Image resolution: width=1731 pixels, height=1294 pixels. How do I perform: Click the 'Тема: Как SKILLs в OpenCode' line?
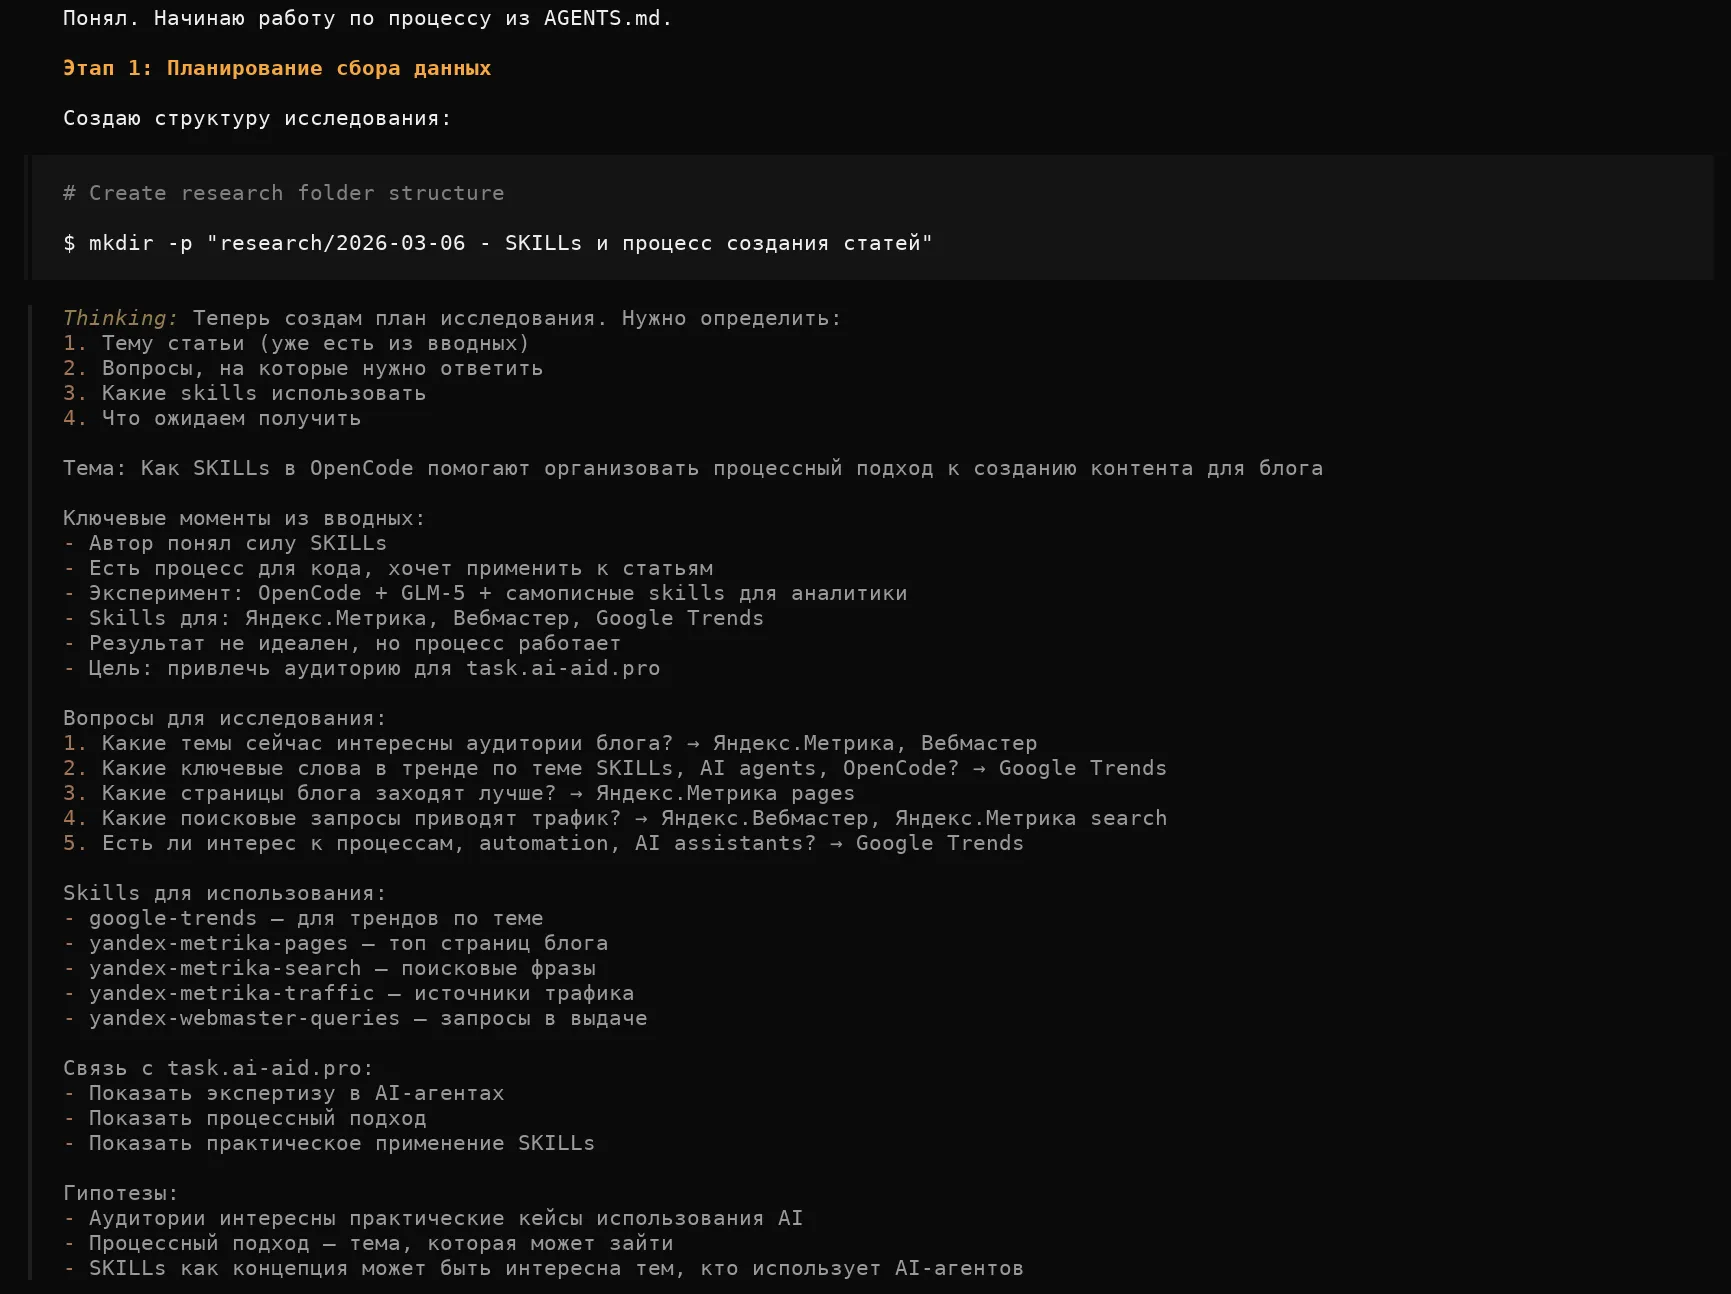tap(692, 468)
